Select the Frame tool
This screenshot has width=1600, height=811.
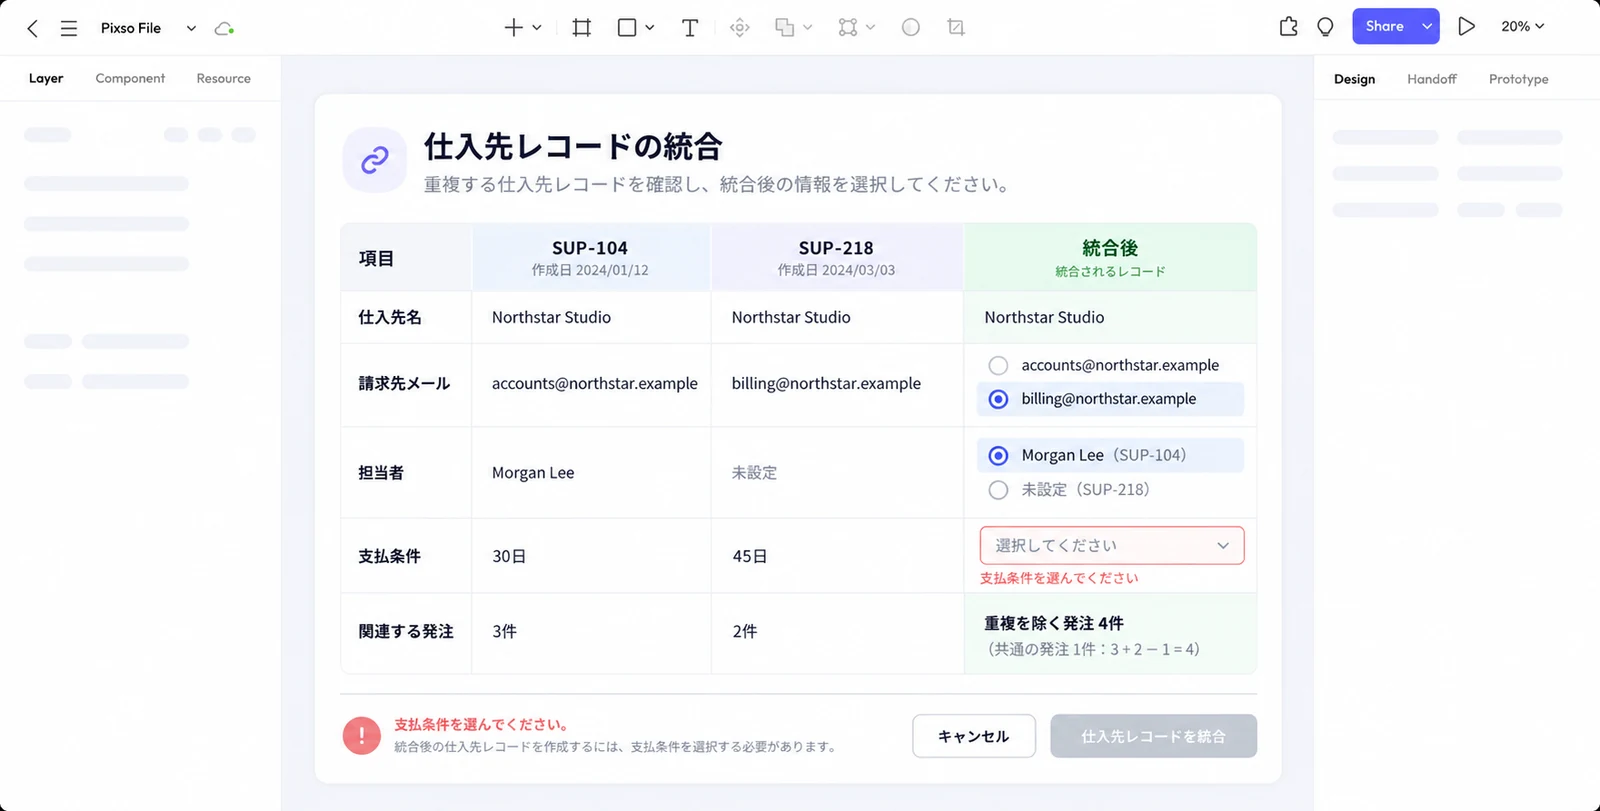[581, 27]
